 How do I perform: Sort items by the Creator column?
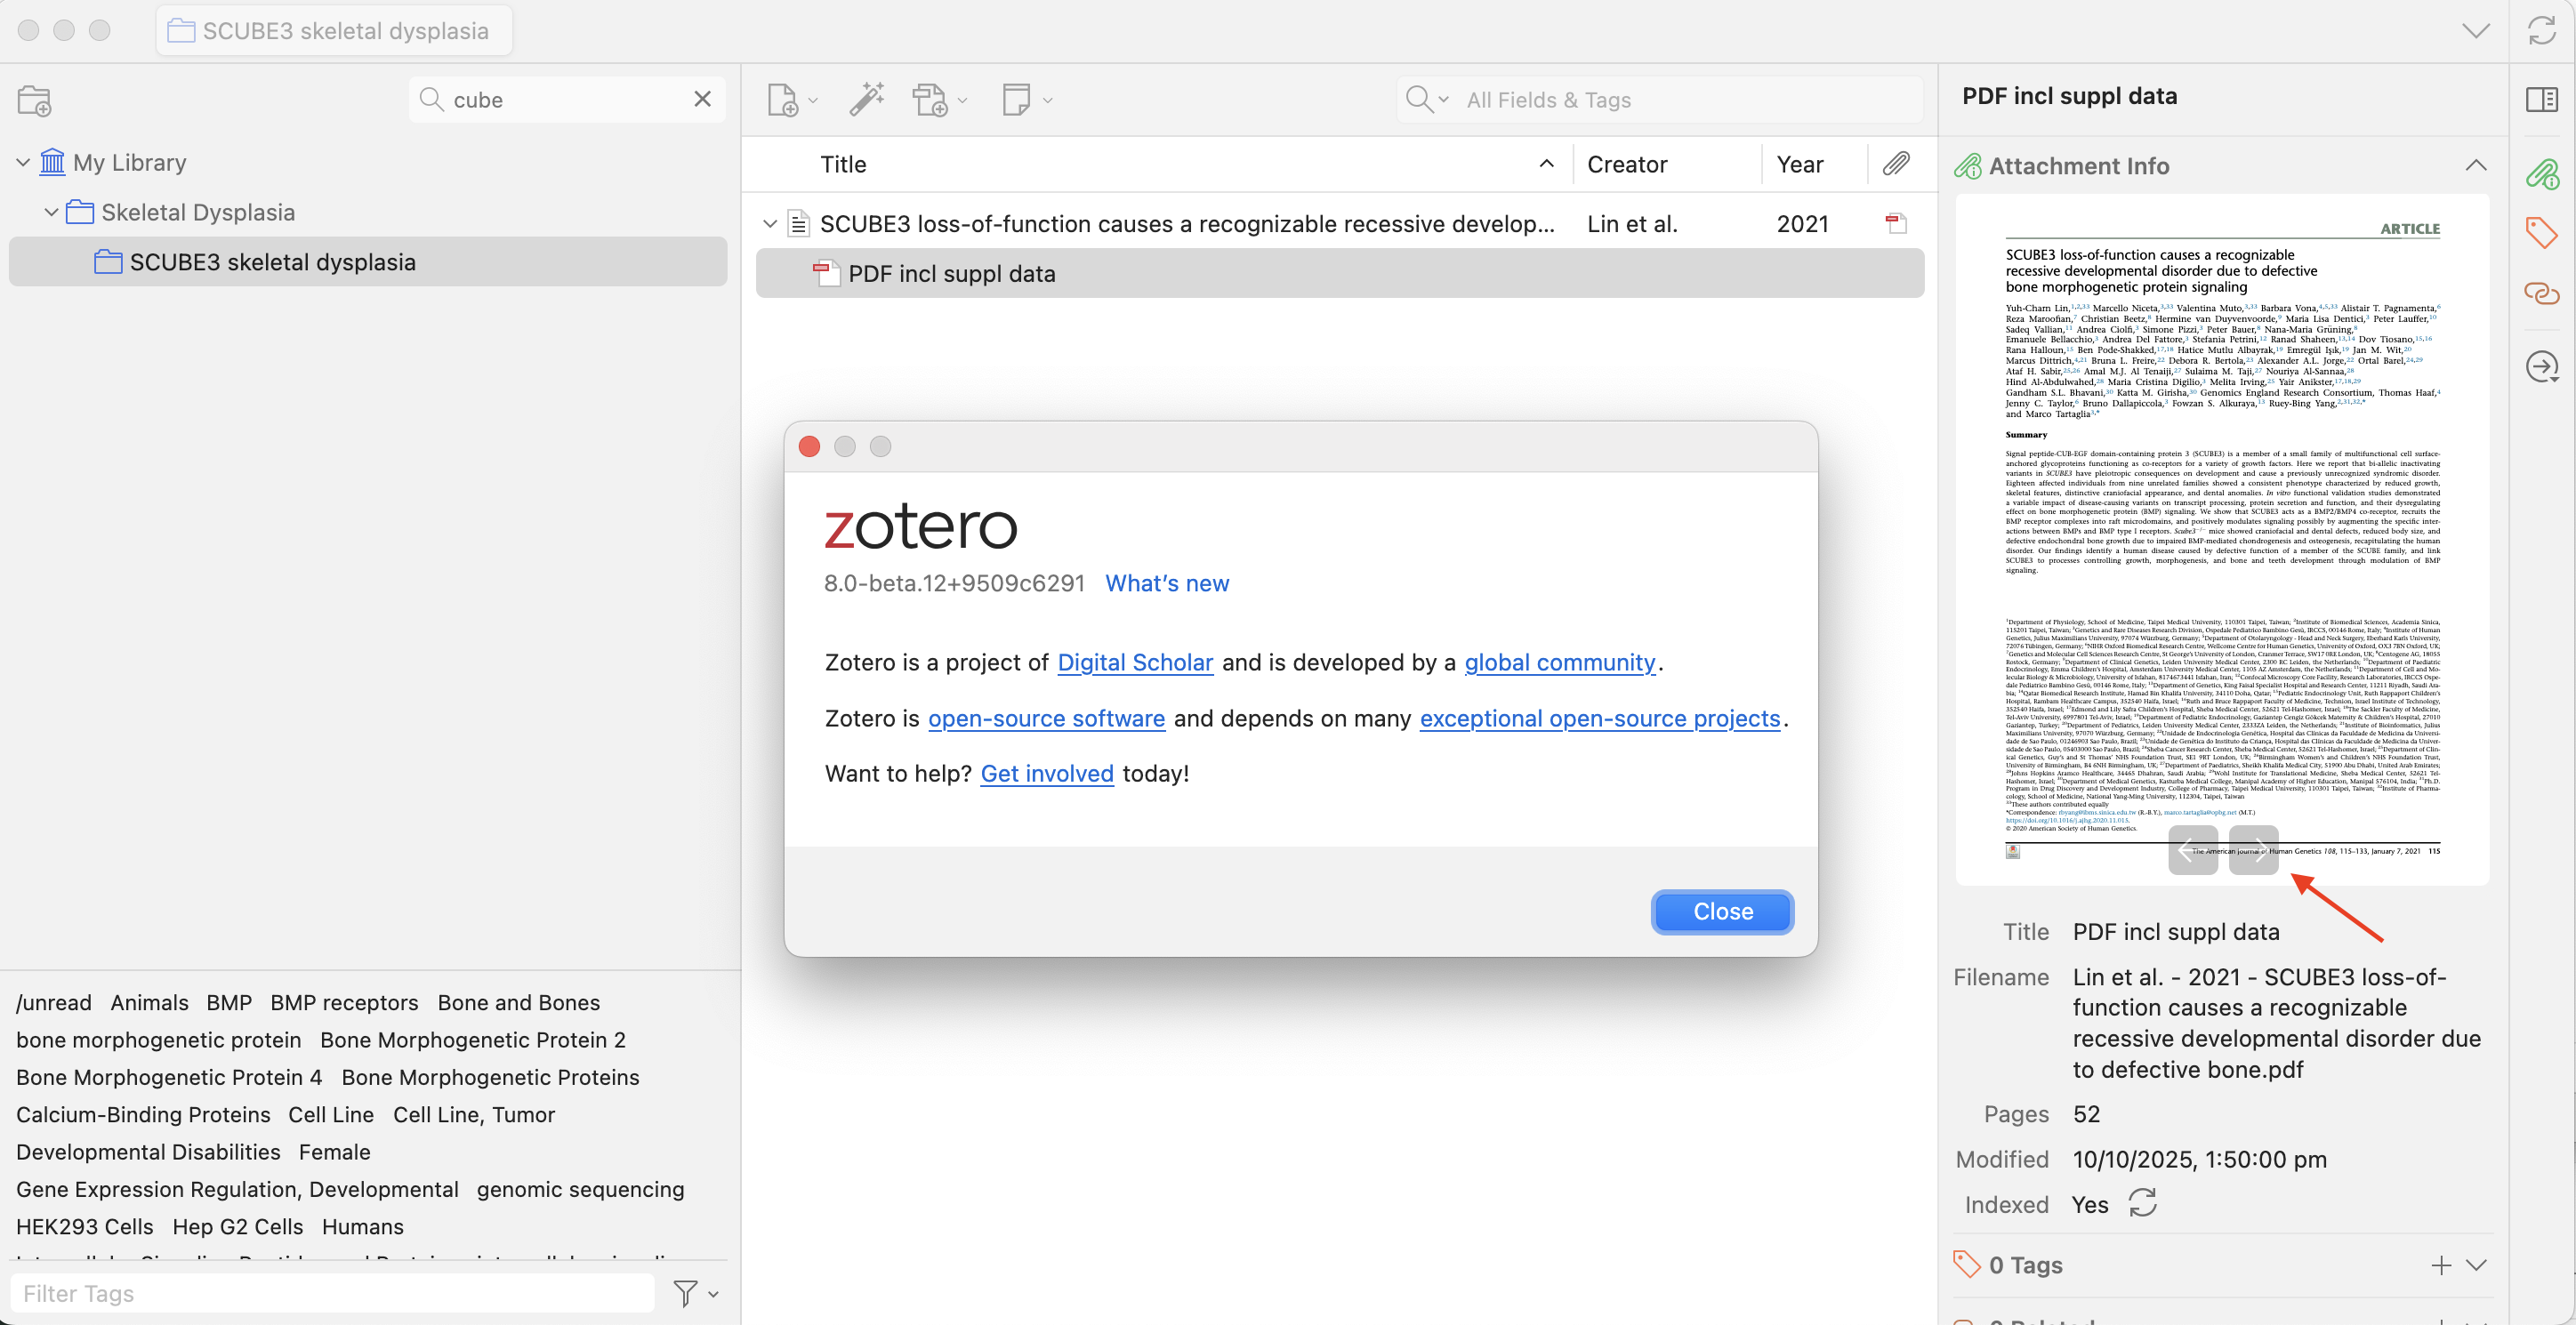point(1626,164)
